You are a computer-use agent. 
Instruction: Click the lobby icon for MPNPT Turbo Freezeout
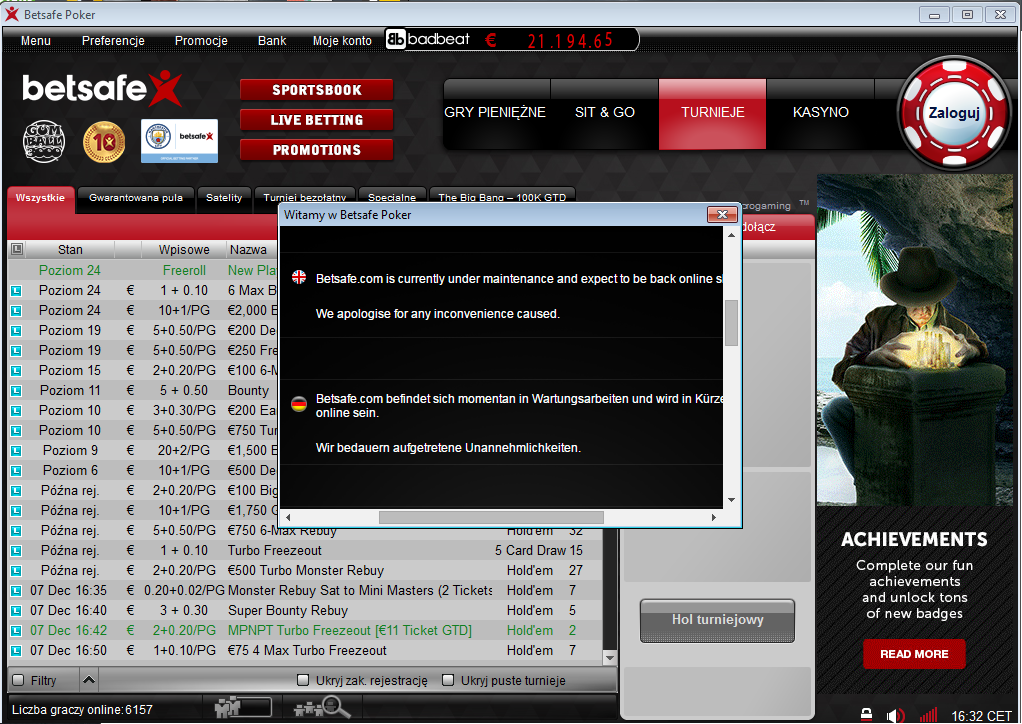click(16, 631)
